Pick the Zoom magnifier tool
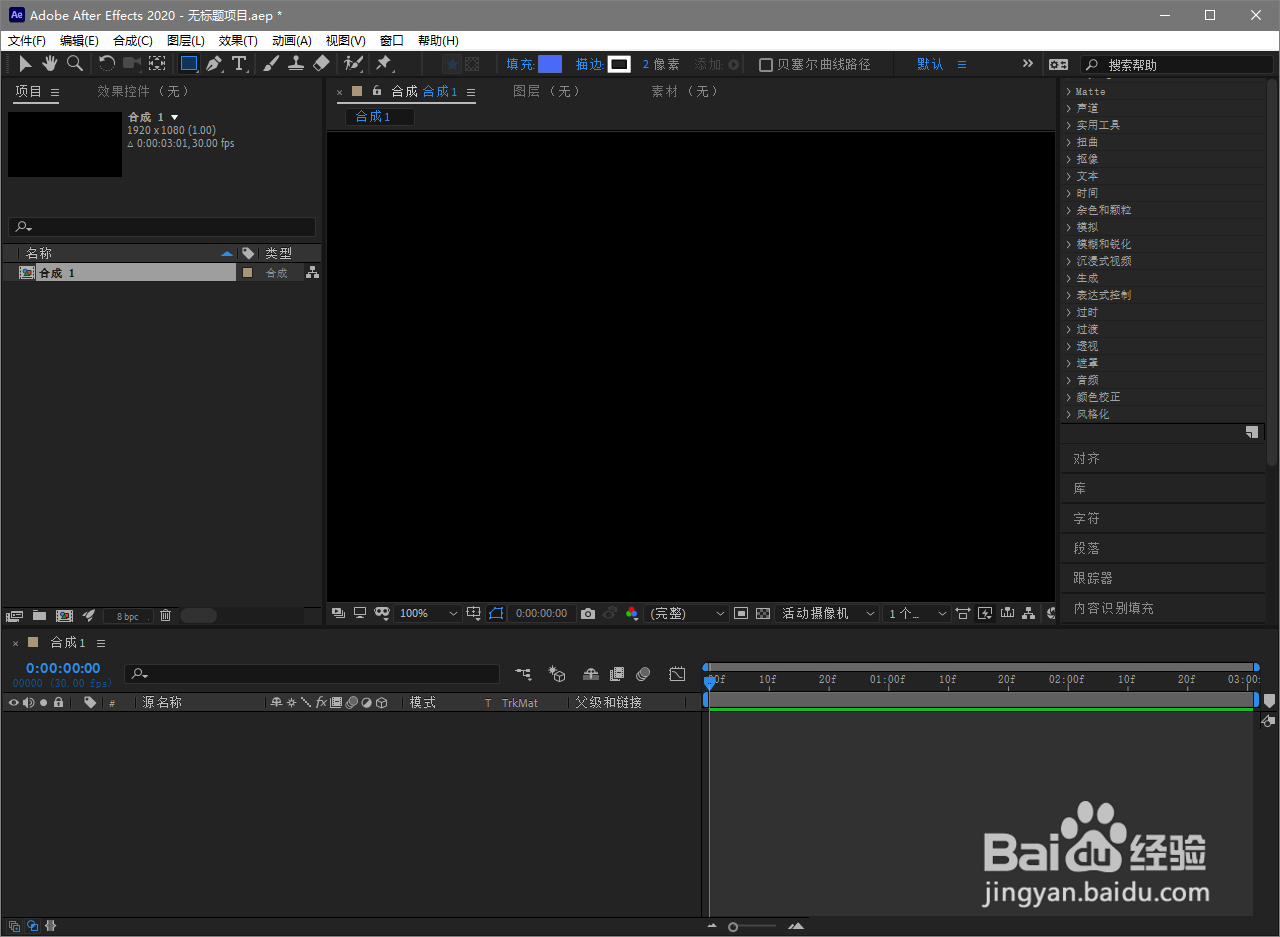This screenshot has height=937, width=1280. 75,64
